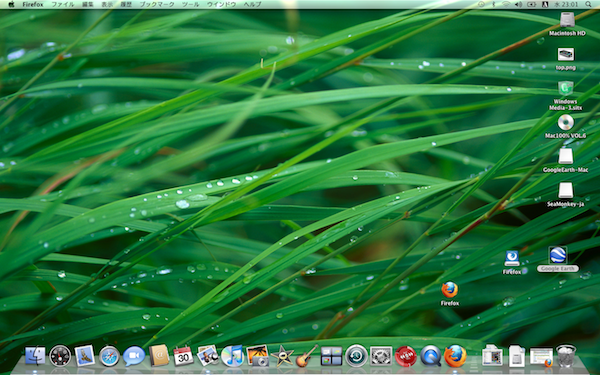
Task: Open the ヘルプ menu
Action: click(x=253, y=5)
